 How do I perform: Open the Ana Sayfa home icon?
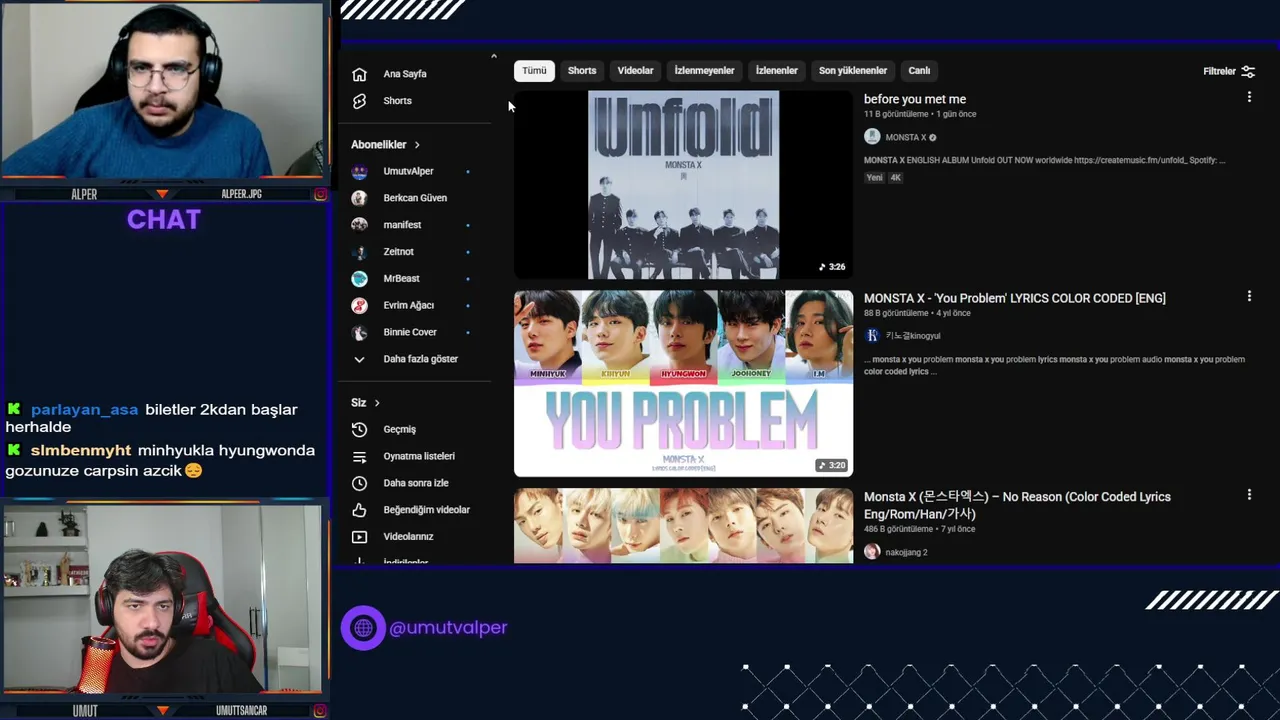coord(360,74)
